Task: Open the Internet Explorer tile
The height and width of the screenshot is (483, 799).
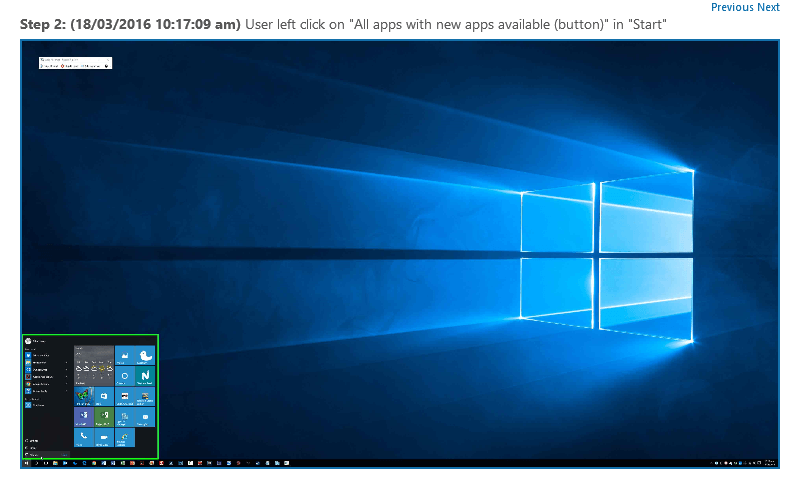Action: 125,438
